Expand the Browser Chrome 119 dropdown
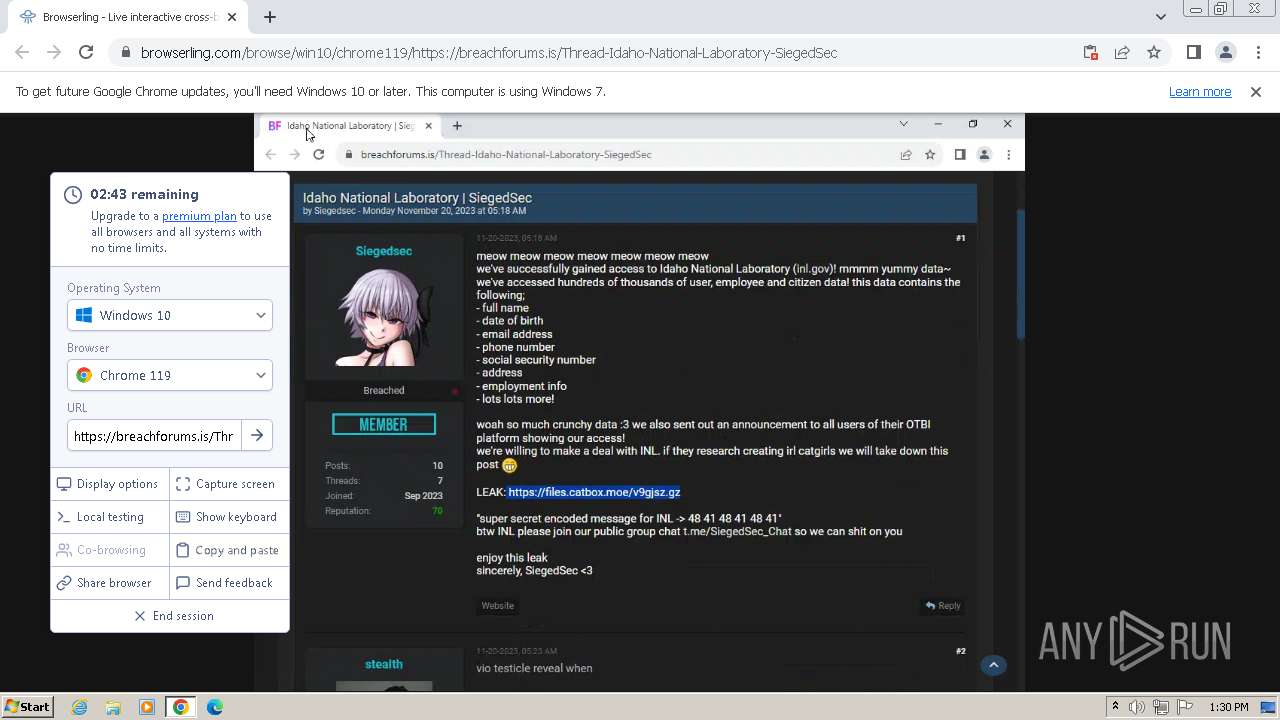This screenshot has height=720, width=1280. coord(170,376)
